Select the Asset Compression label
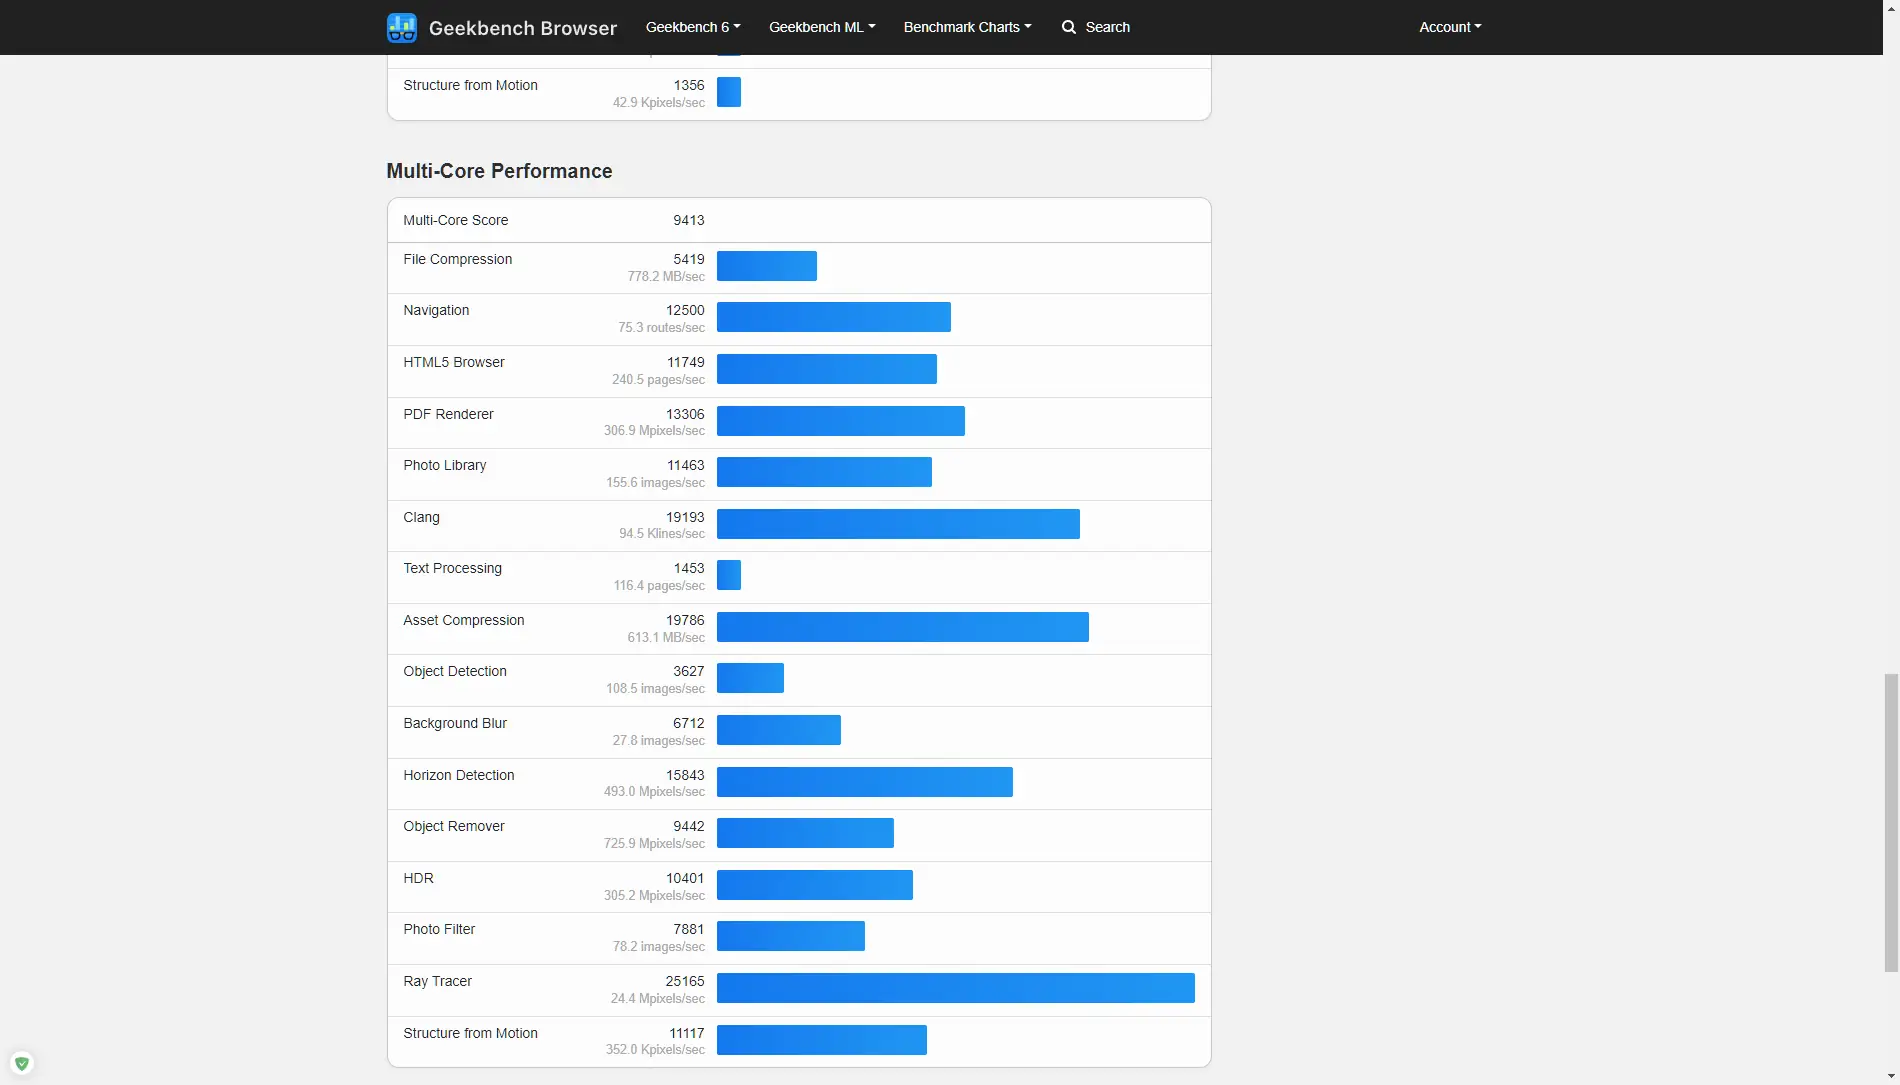 coord(464,620)
